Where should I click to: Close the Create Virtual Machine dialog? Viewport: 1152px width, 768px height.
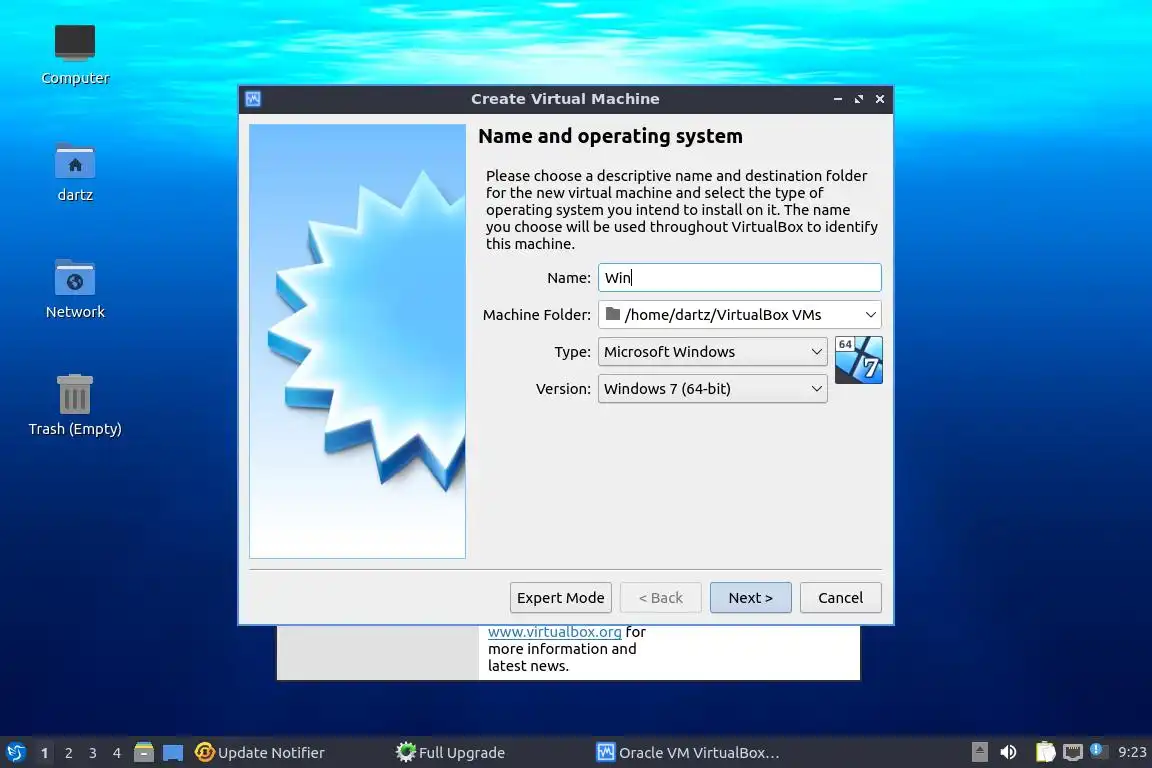coord(879,98)
